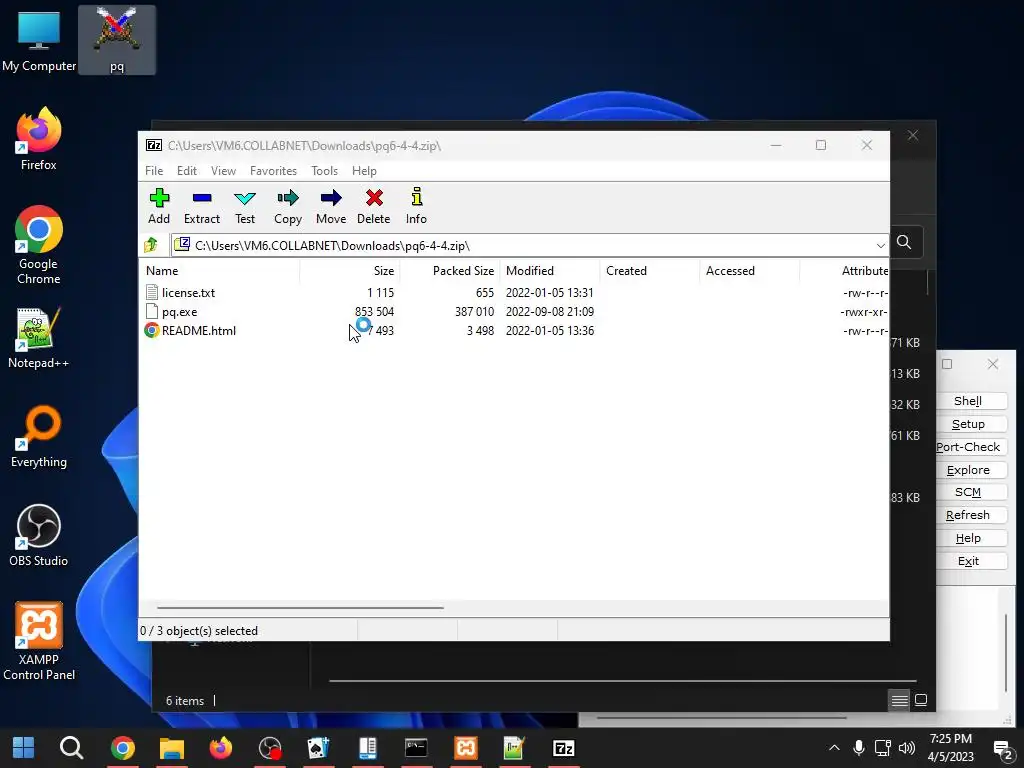Run the Test archive tool
The image size is (1024, 768).
(245, 198)
